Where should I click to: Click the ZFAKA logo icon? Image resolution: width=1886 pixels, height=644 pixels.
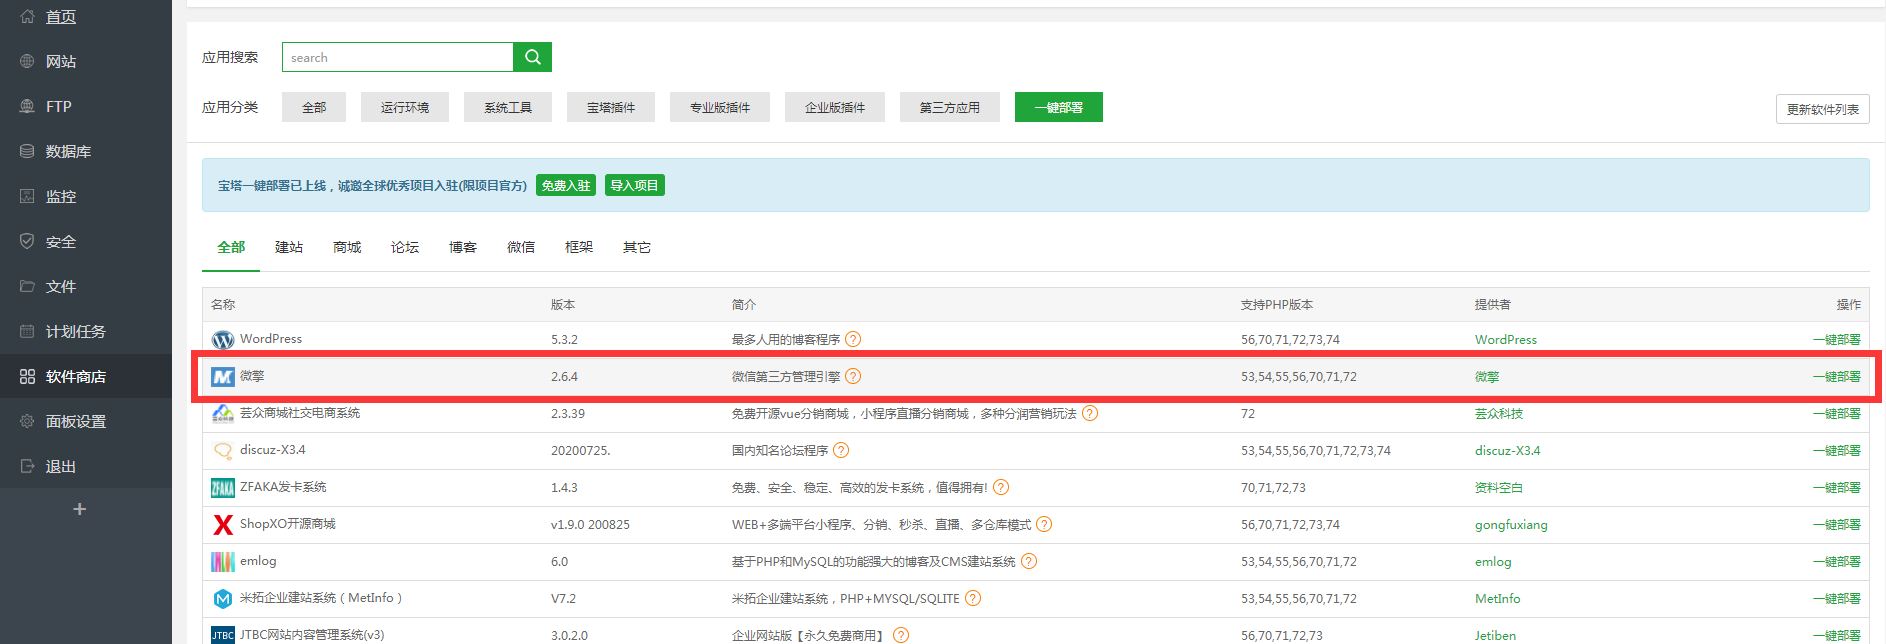pos(223,488)
